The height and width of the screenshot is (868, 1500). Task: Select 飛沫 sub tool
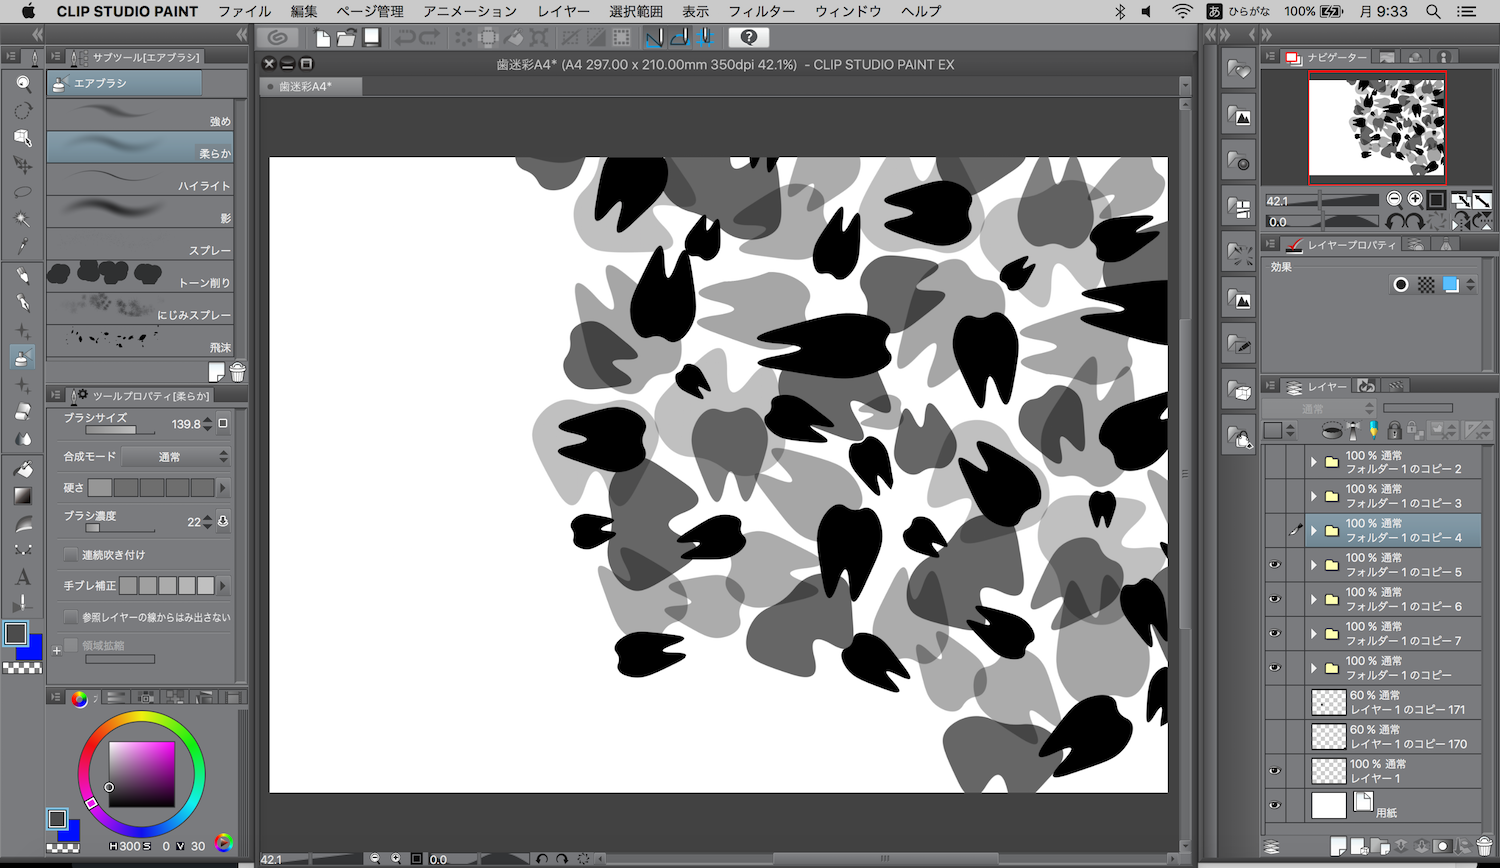tap(140, 340)
